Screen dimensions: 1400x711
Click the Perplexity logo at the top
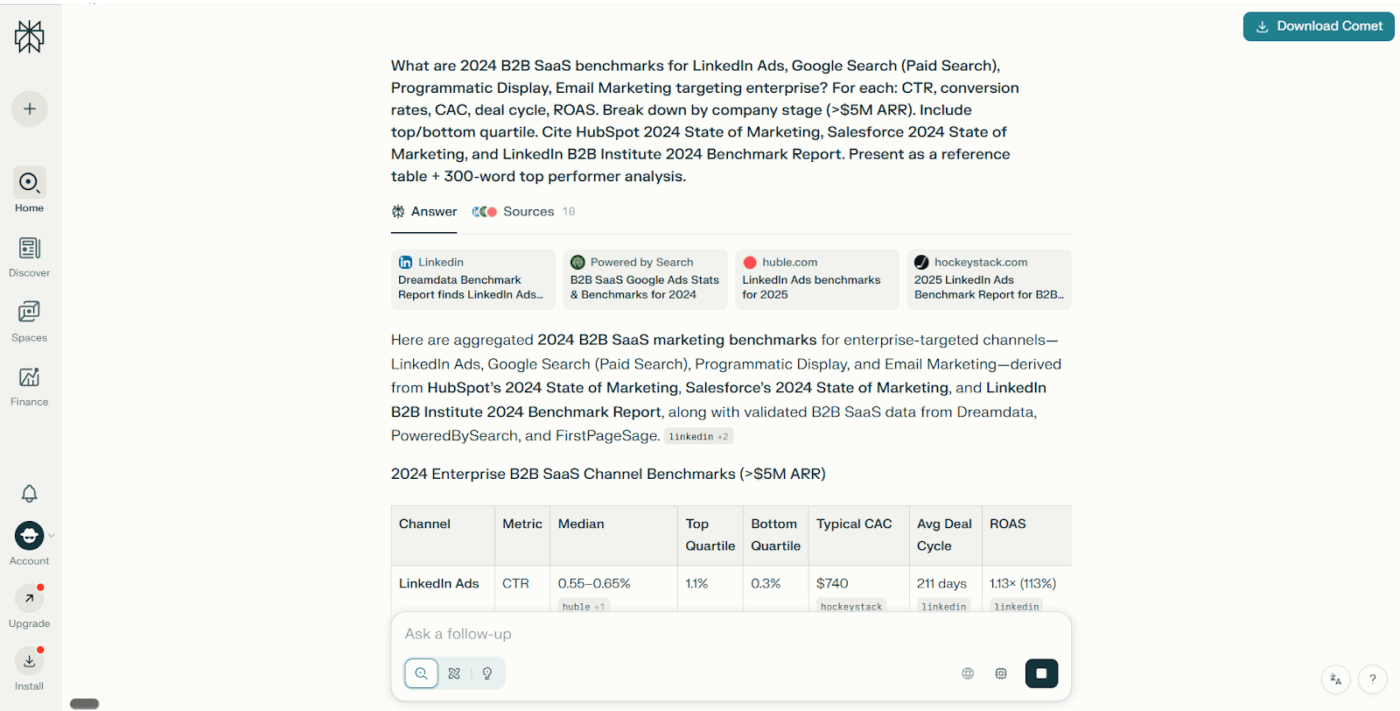pos(29,36)
